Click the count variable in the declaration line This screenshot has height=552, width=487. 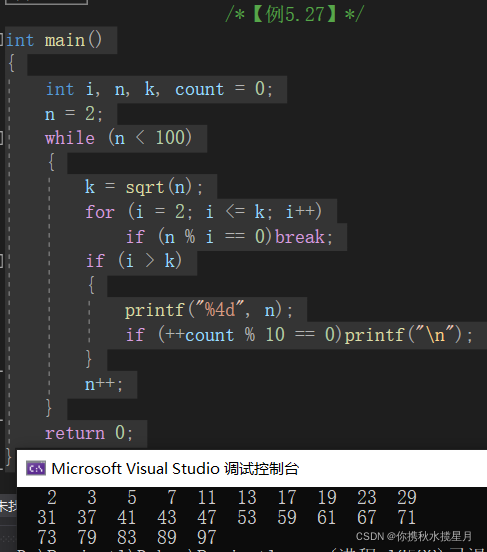tap(199, 89)
